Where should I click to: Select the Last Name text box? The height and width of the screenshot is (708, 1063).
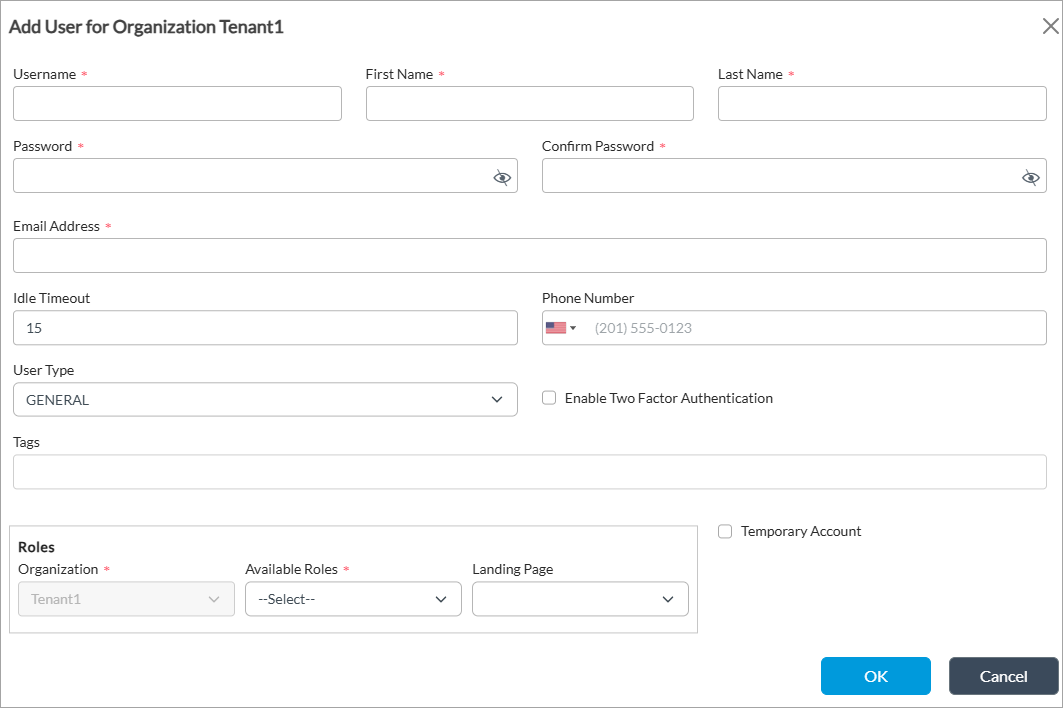[882, 104]
